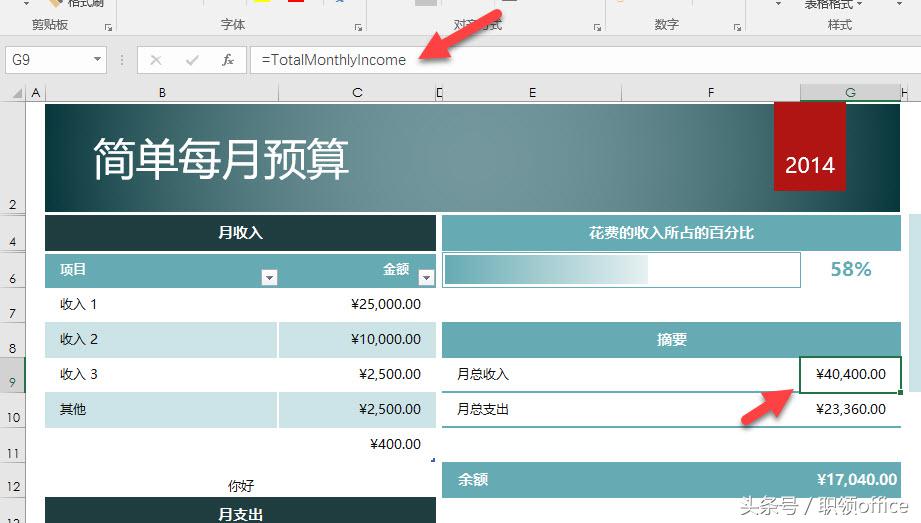Click inside the Name Box showing G9

(x=48, y=60)
